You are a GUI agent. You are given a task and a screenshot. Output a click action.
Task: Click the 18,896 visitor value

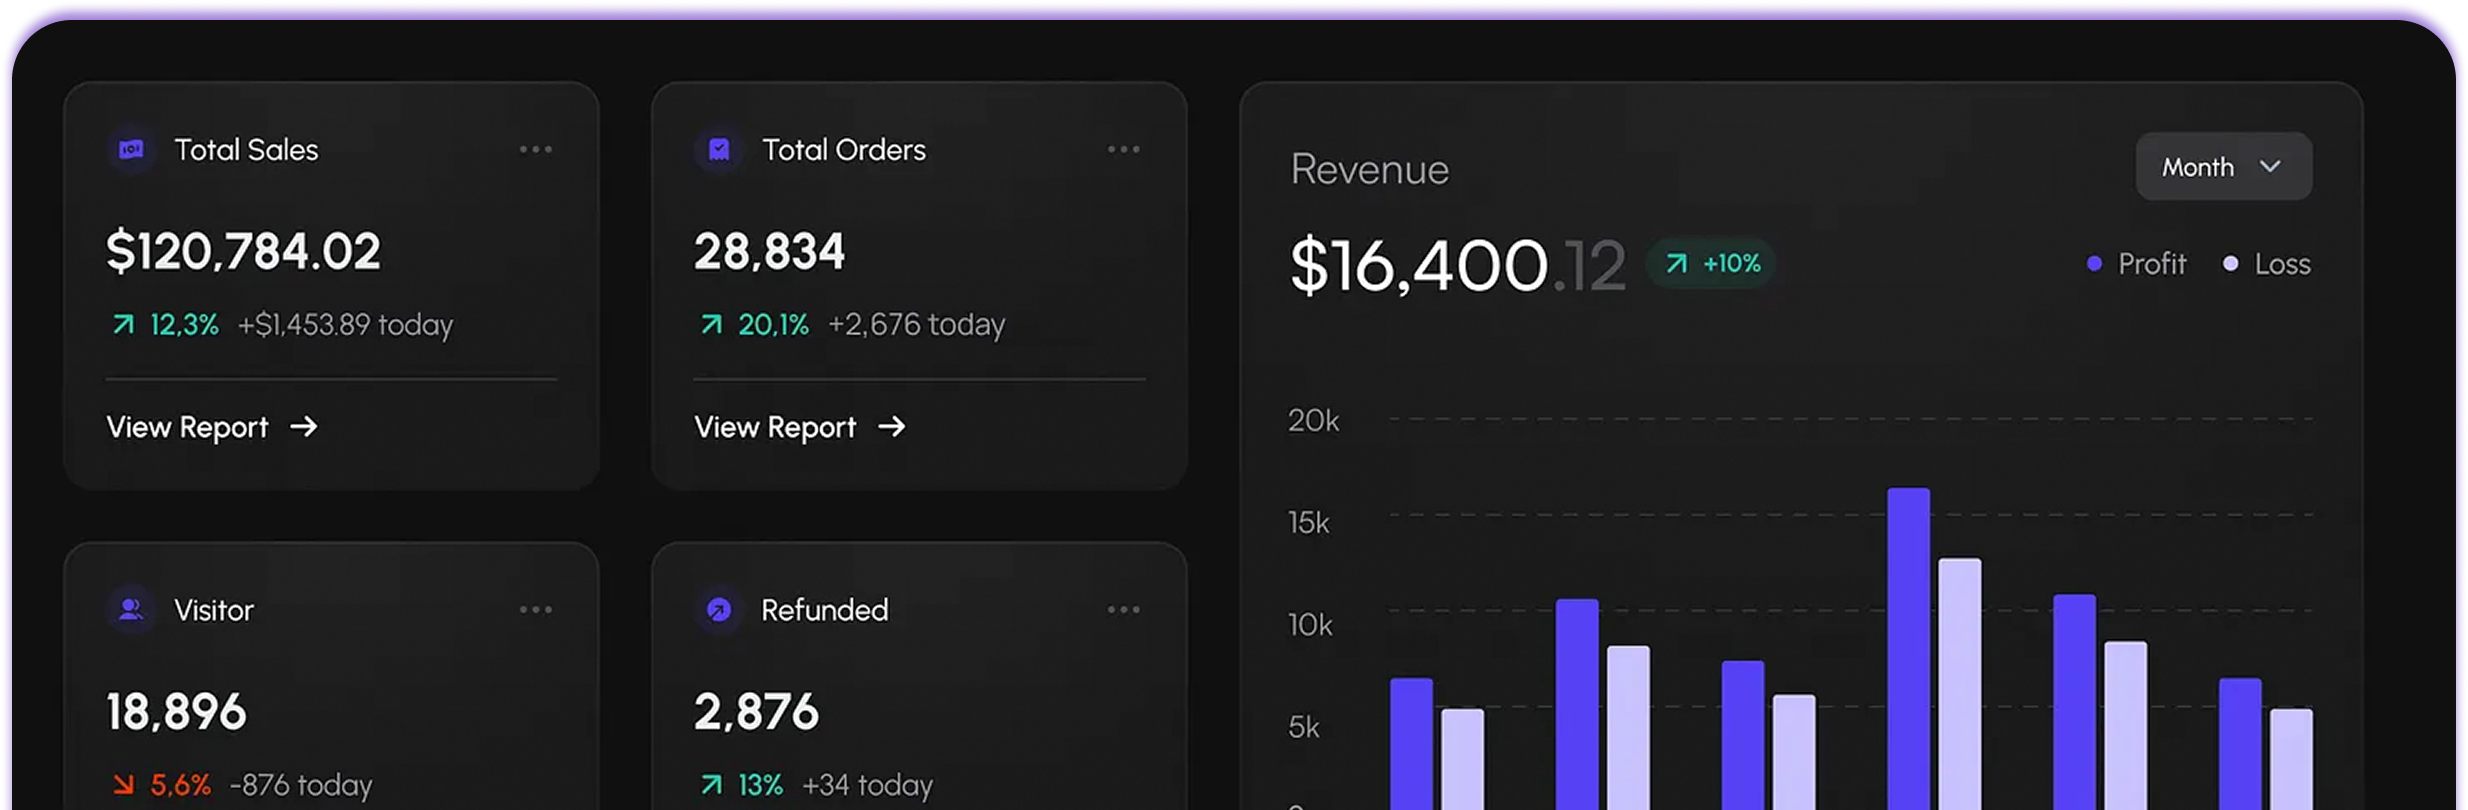coord(176,712)
